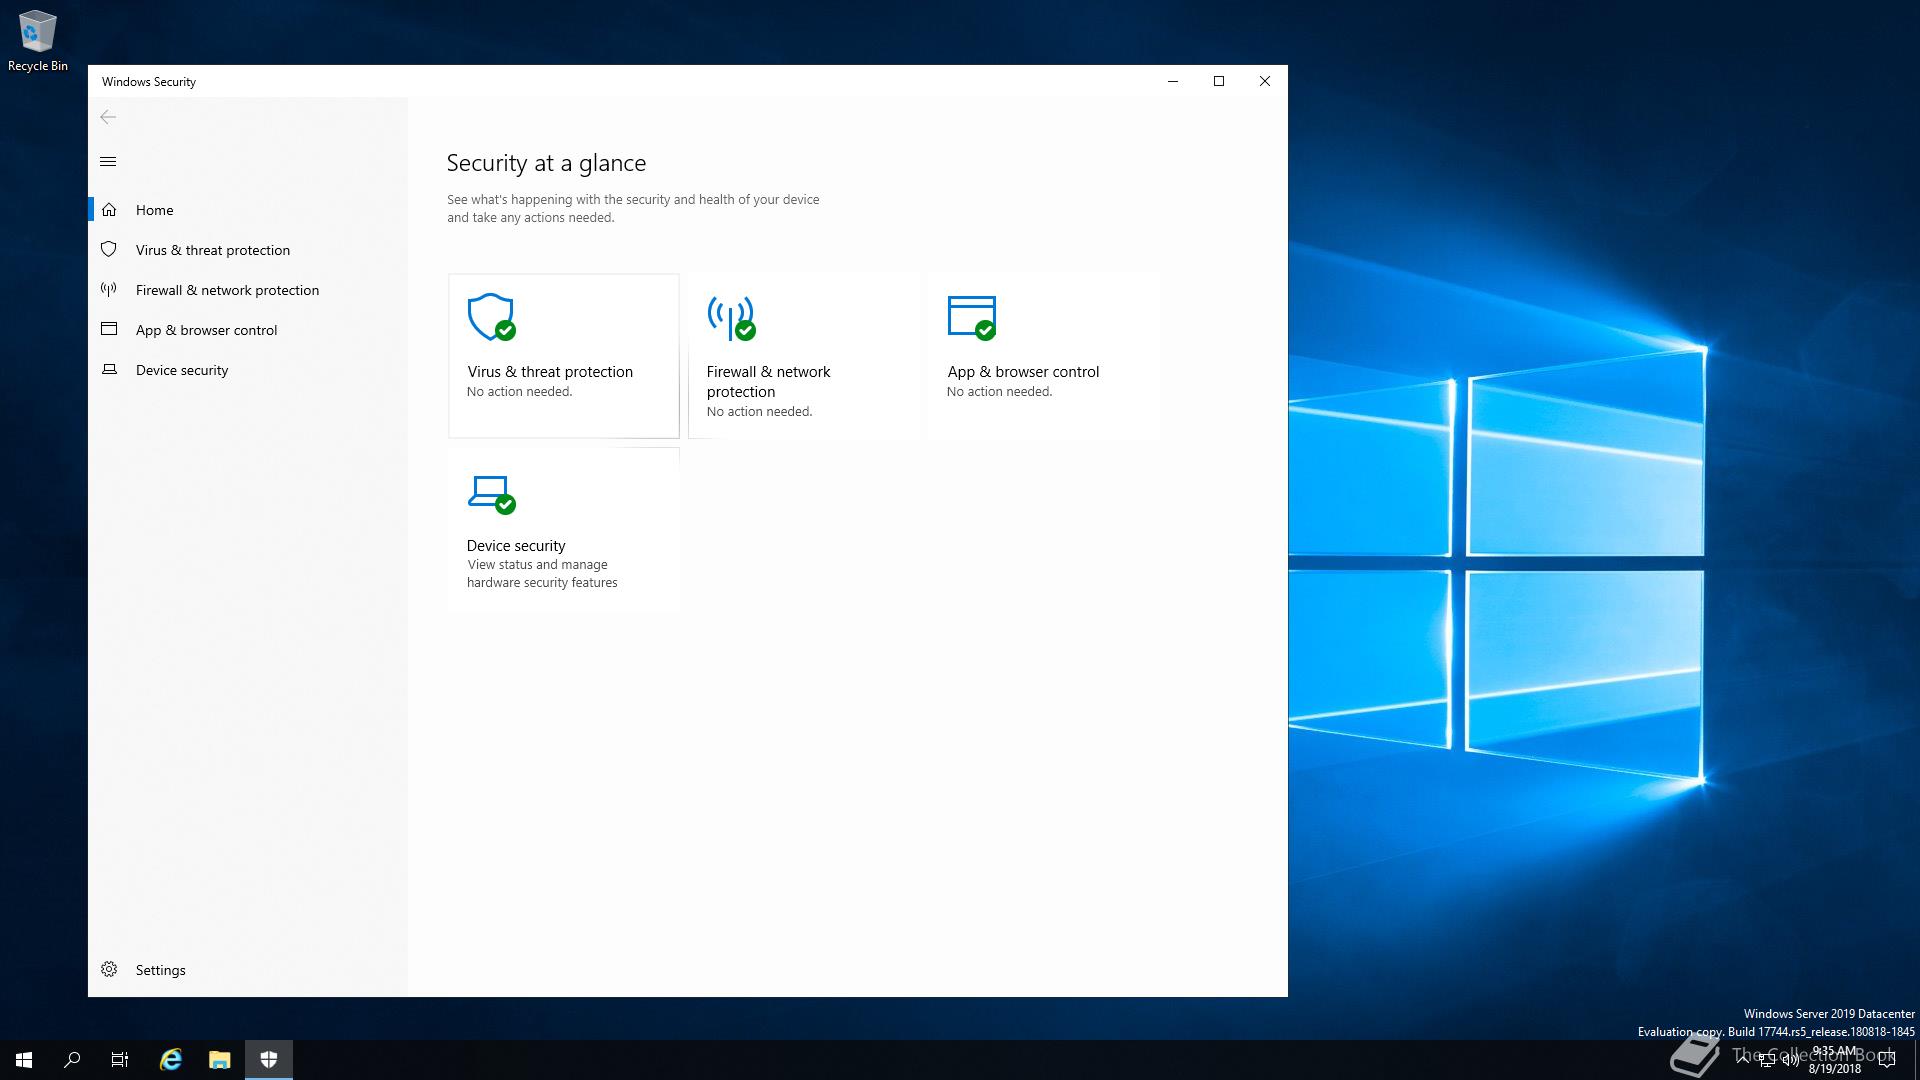Viewport: 1920px width, 1080px height.
Task: Open Settings gear icon at sidebar bottom
Action: pyautogui.click(x=109, y=970)
